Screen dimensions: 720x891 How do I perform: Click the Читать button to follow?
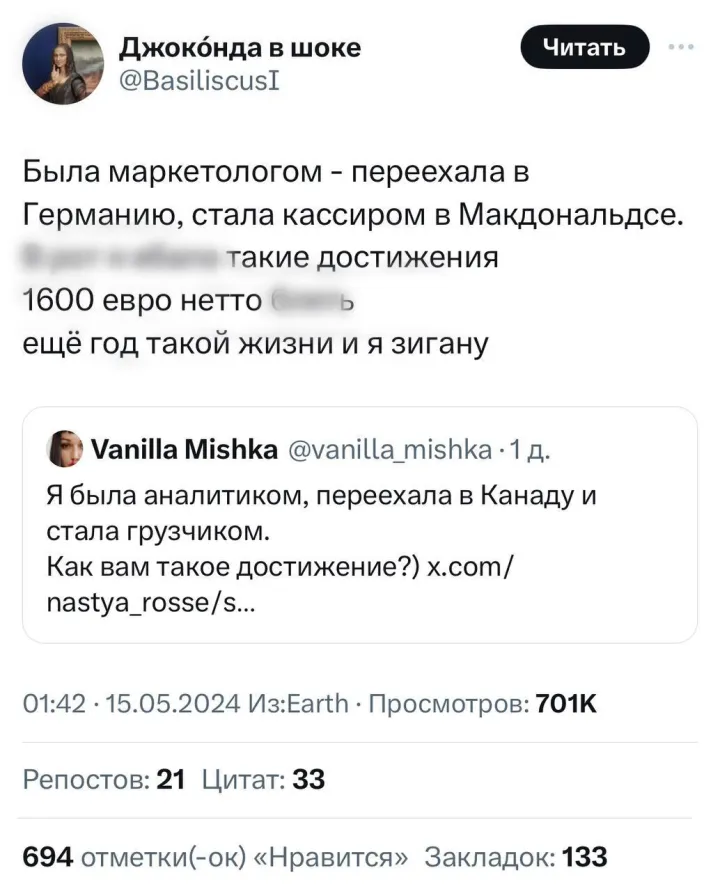click(584, 47)
